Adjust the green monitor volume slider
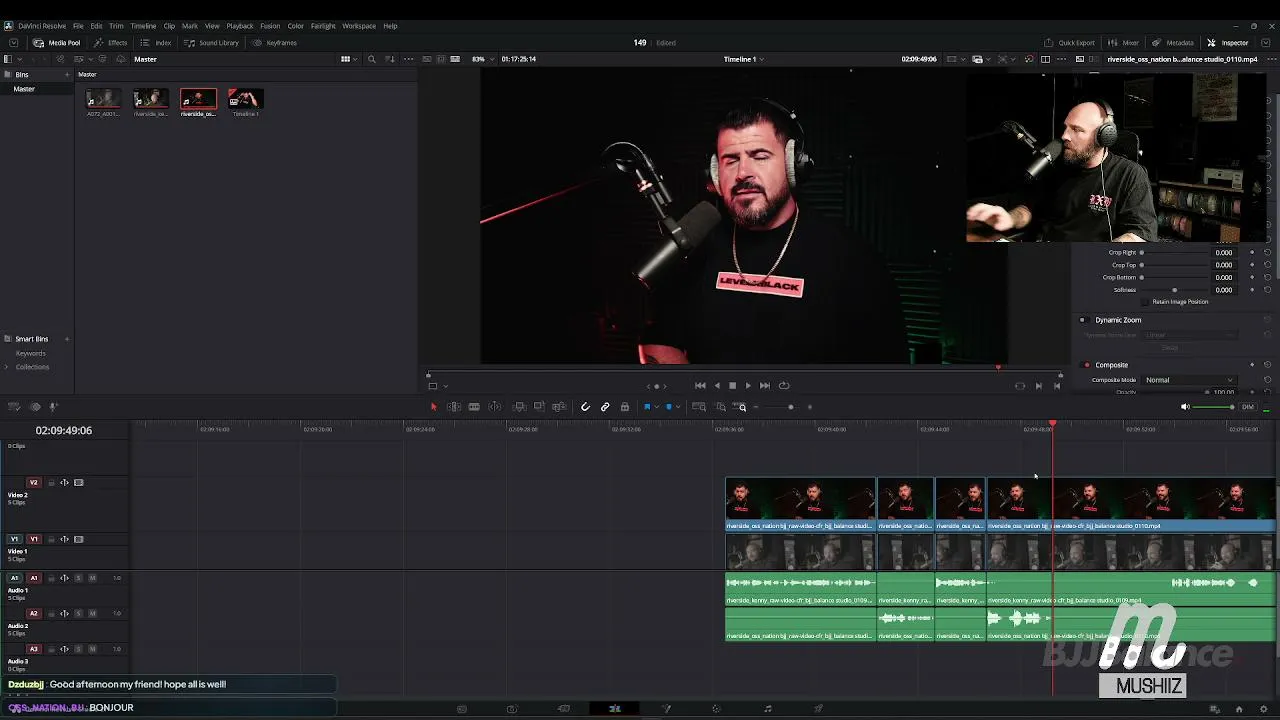 tap(1215, 407)
